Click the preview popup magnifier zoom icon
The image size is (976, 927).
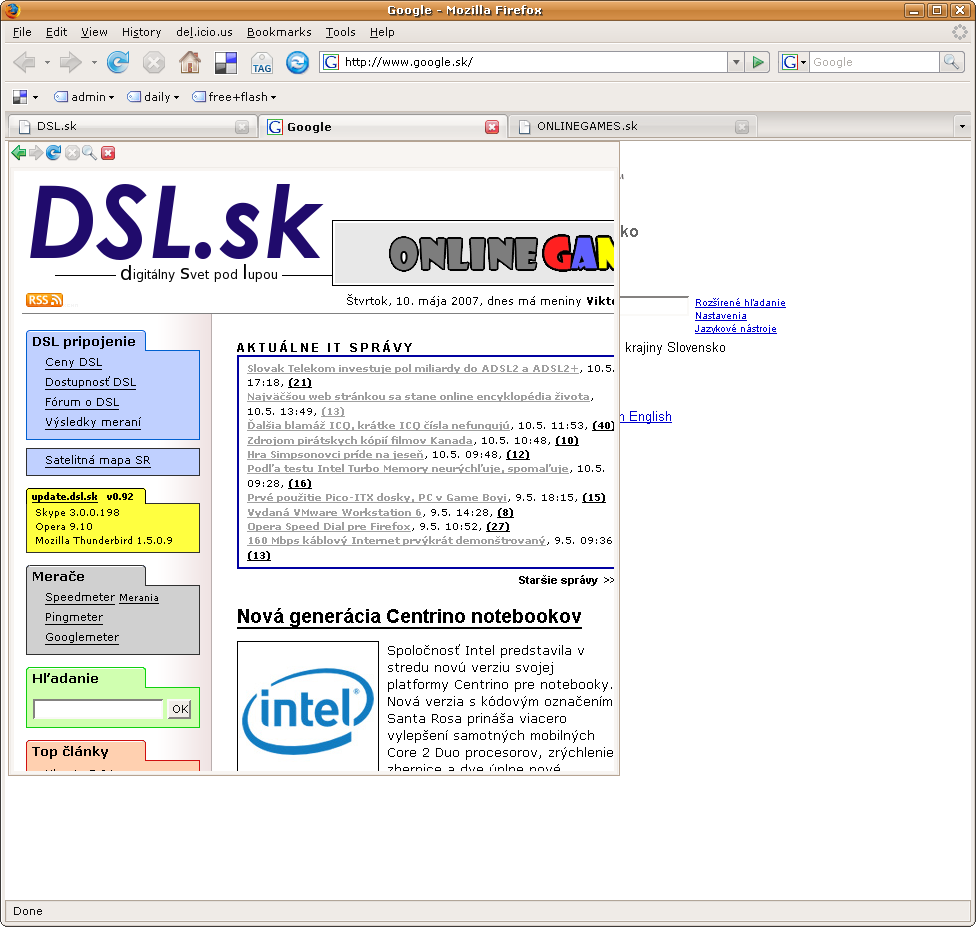pyautogui.click(x=90, y=153)
